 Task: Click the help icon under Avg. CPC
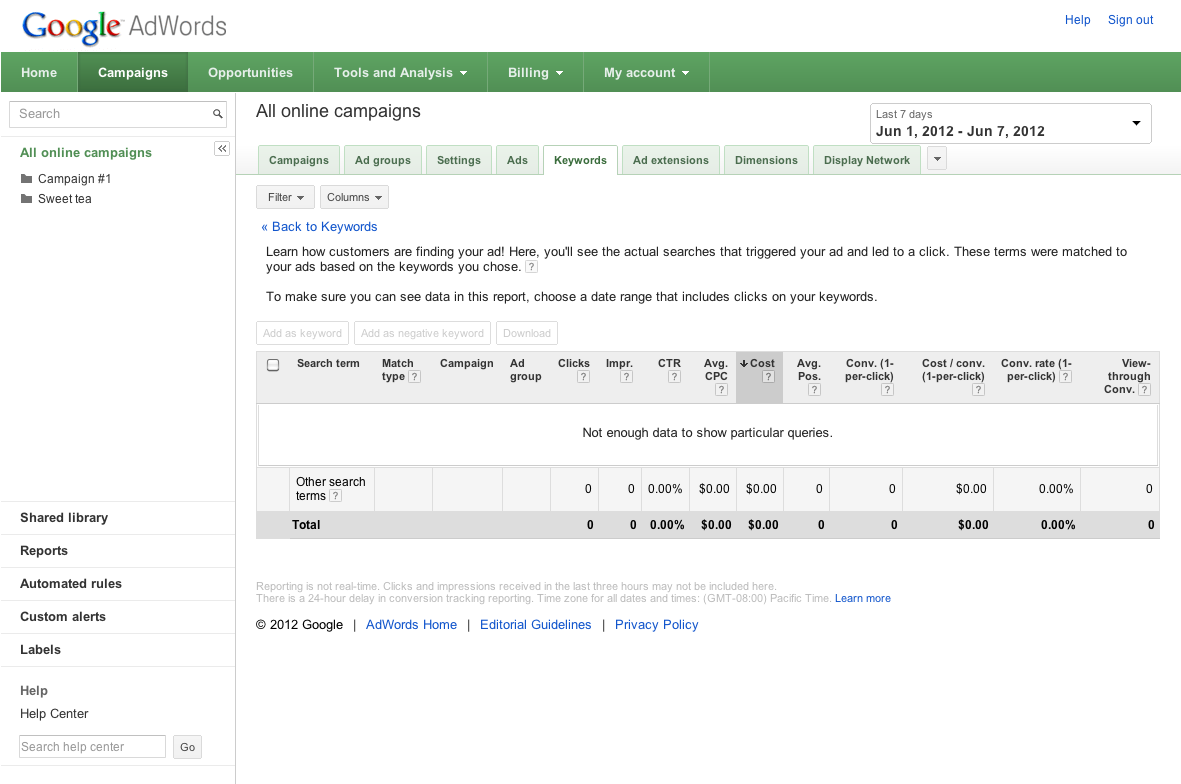coord(720,390)
